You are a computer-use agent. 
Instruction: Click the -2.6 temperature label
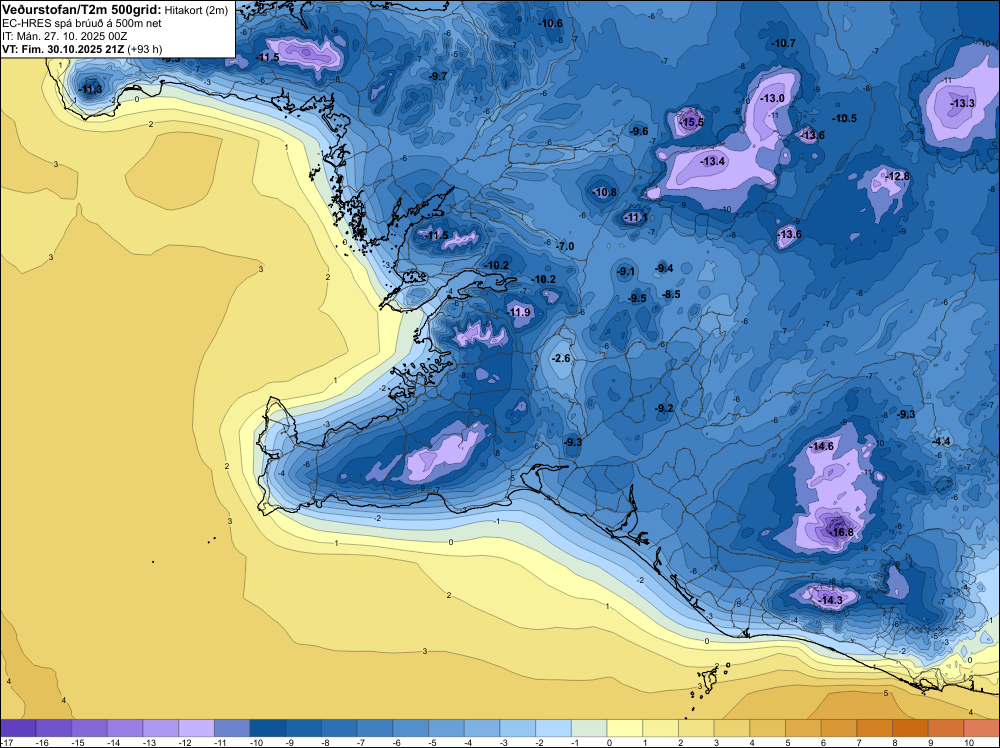pyautogui.click(x=561, y=358)
